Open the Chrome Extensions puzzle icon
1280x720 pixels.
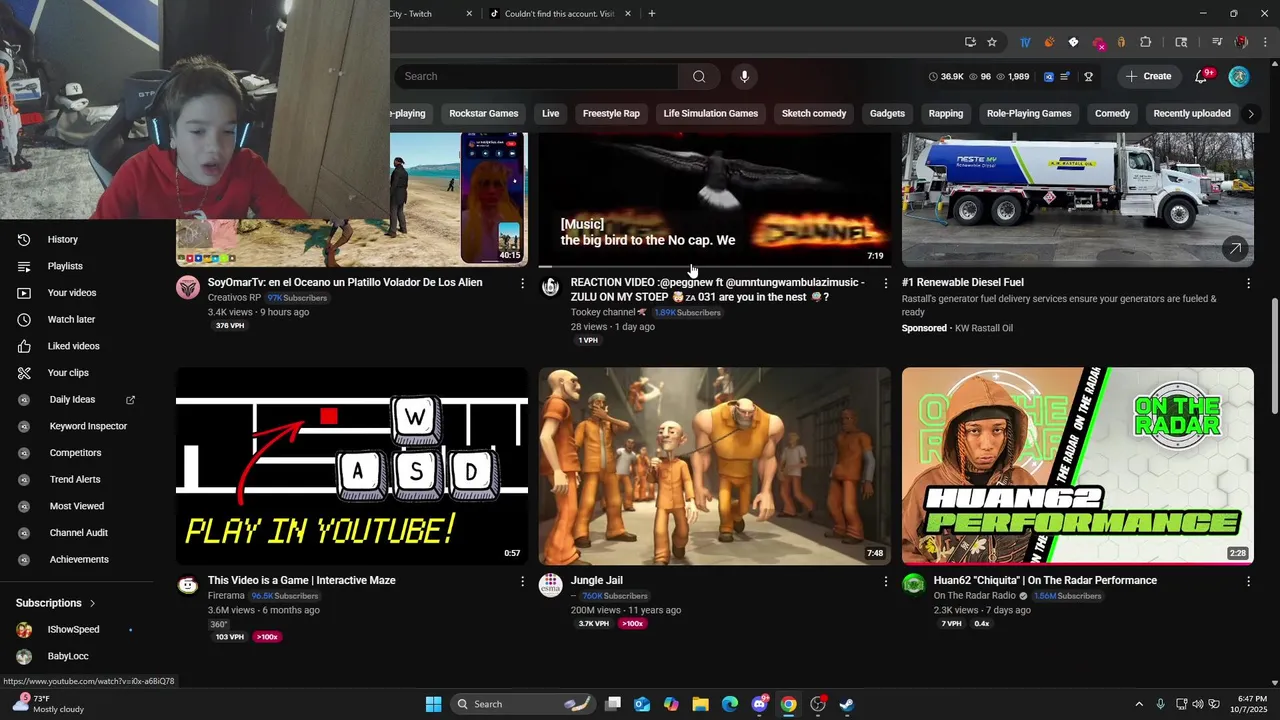(x=1146, y=42)
